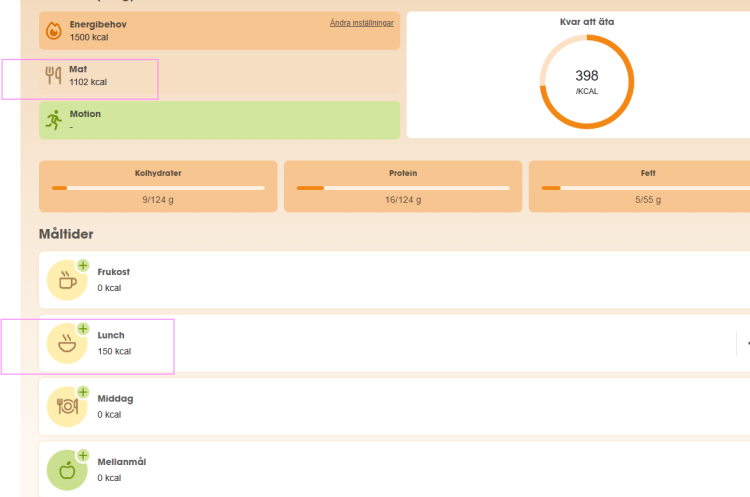Open the Frukost meal label
This screenshot has width=750, height=497.
[x=113, y=272]
